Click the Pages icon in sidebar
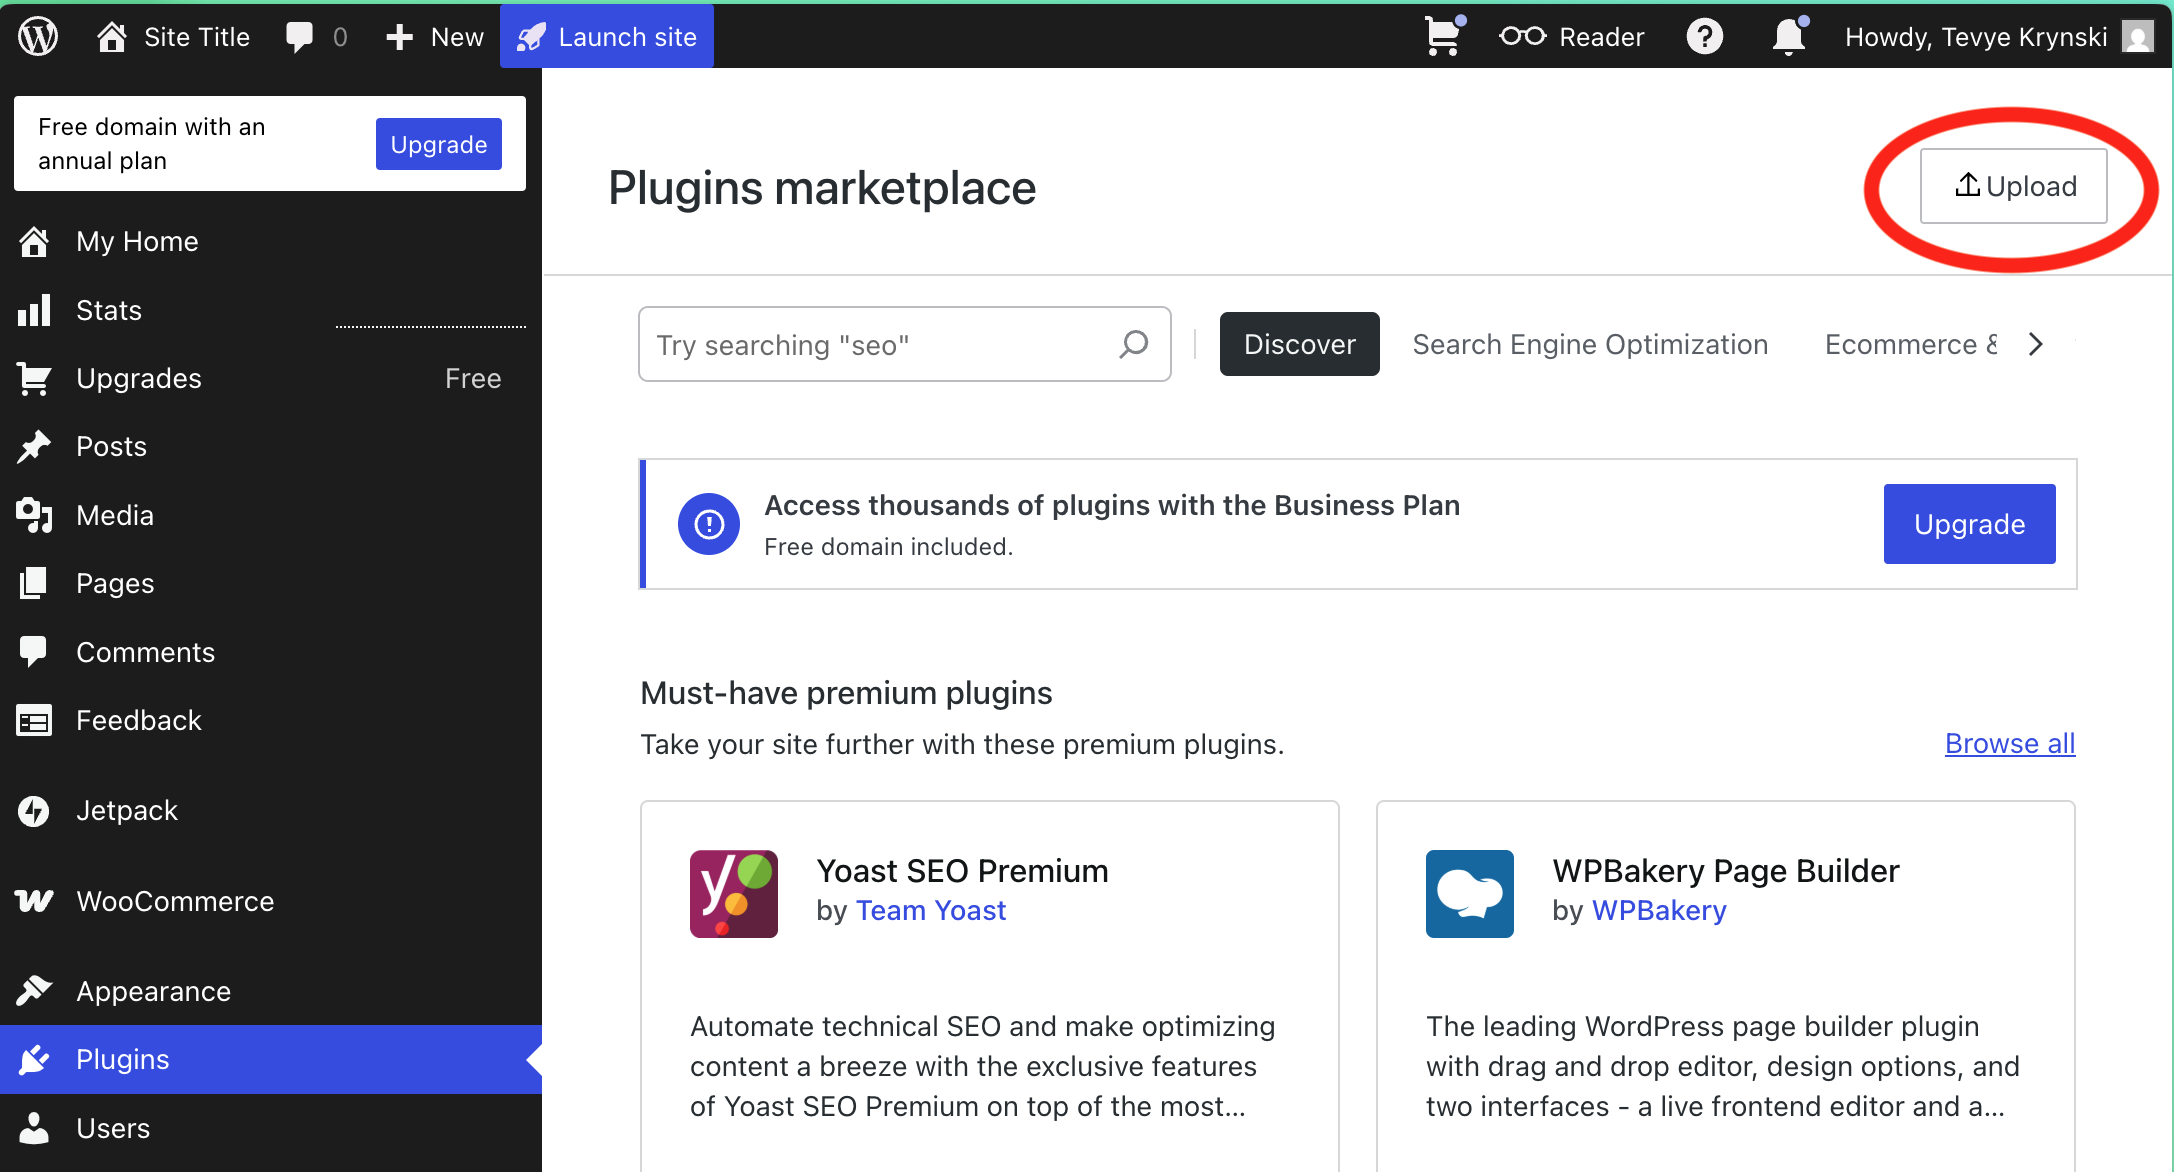Image resolution: width=2174 pixels, height=1172 pixels. (x=34, y=583)
